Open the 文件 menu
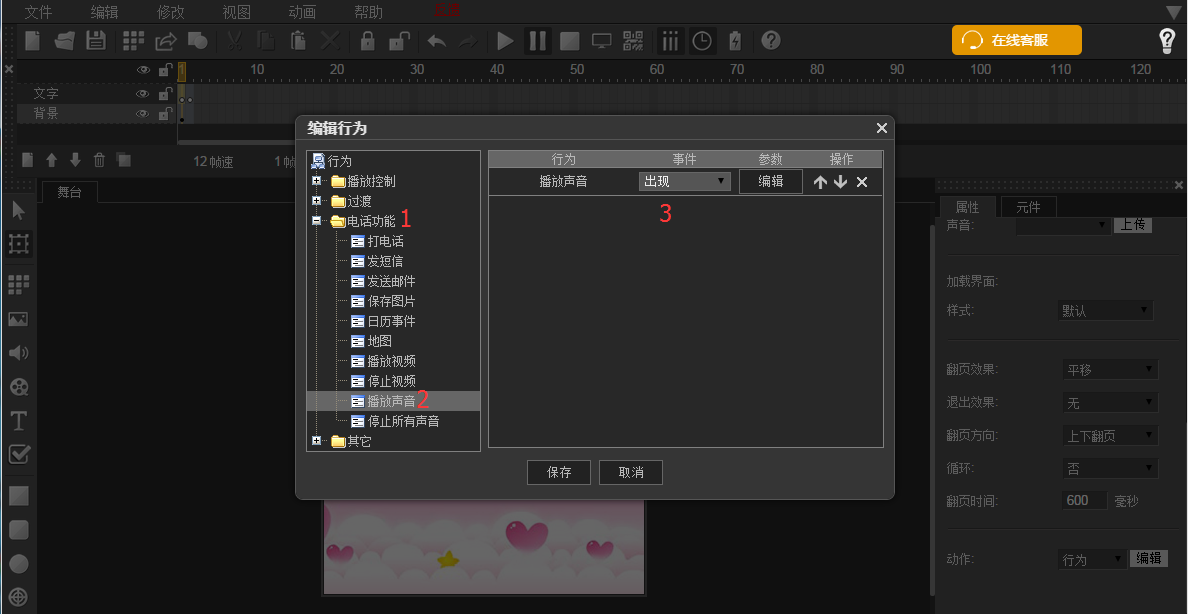The image size is (1188, 614). click(38, 13)
